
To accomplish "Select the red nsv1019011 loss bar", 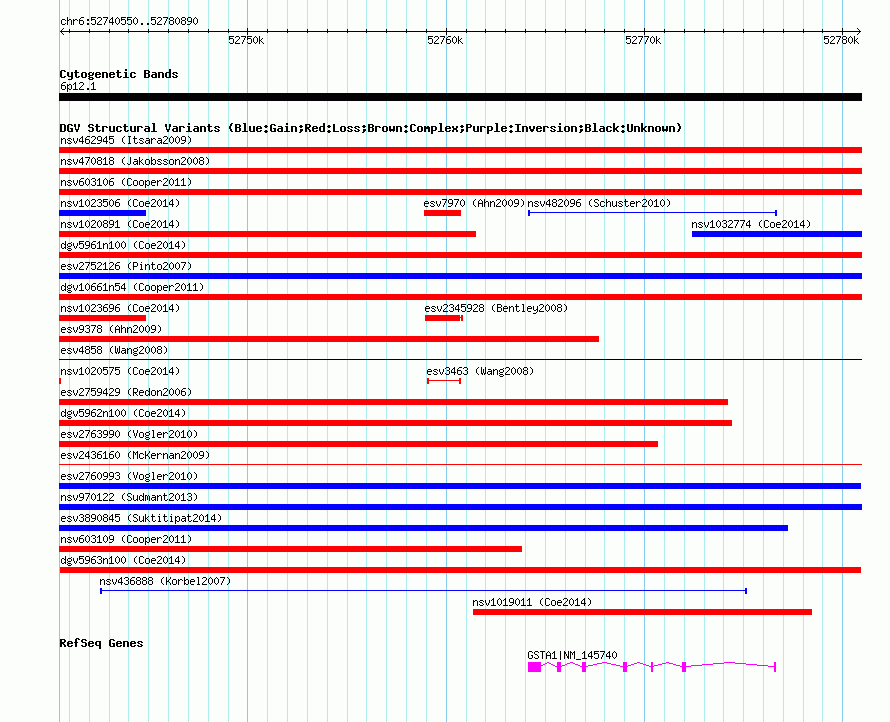I will coord(642,612).
